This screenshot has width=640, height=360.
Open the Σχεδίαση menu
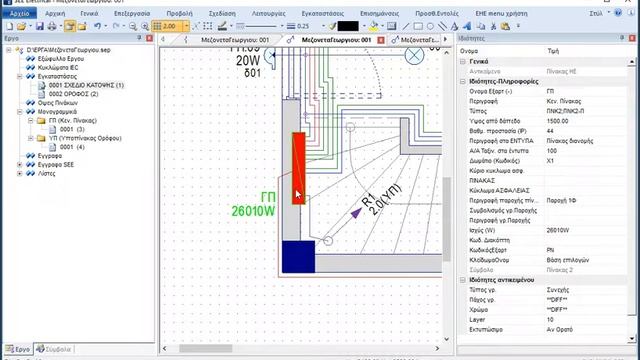pyautogui.click(x=222, y=13)
